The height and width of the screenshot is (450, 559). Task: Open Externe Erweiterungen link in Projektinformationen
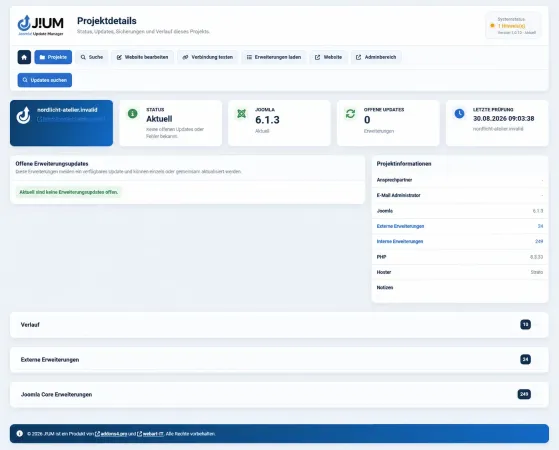[x=400, y=226]
